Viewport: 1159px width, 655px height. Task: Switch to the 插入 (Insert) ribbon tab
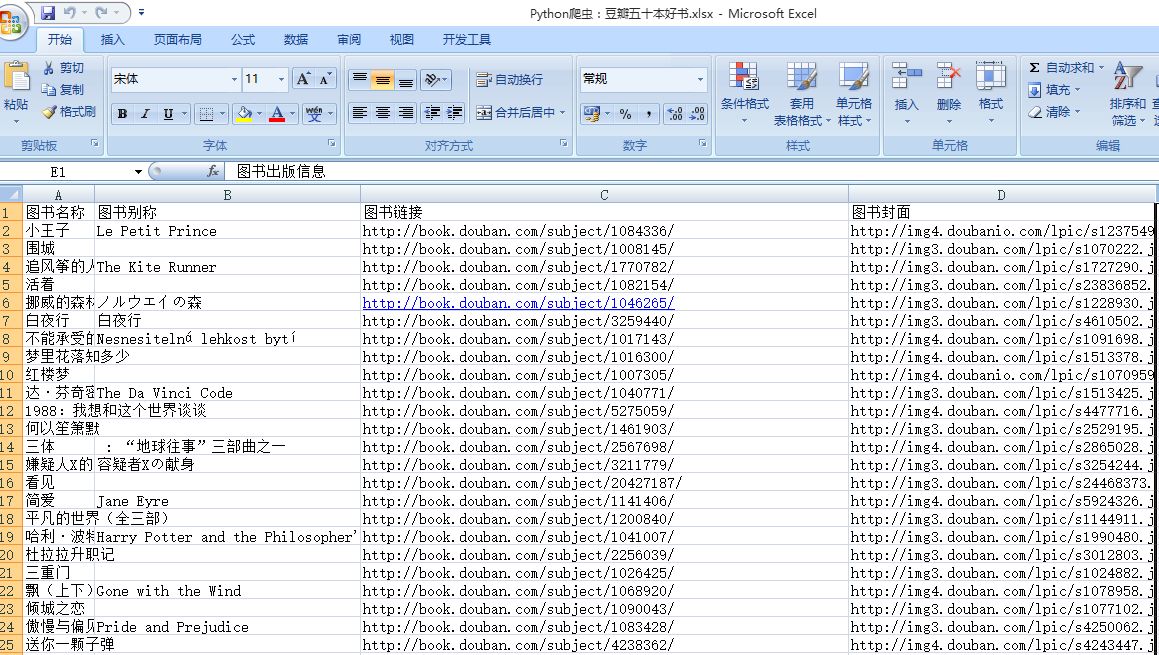point(113,40)
